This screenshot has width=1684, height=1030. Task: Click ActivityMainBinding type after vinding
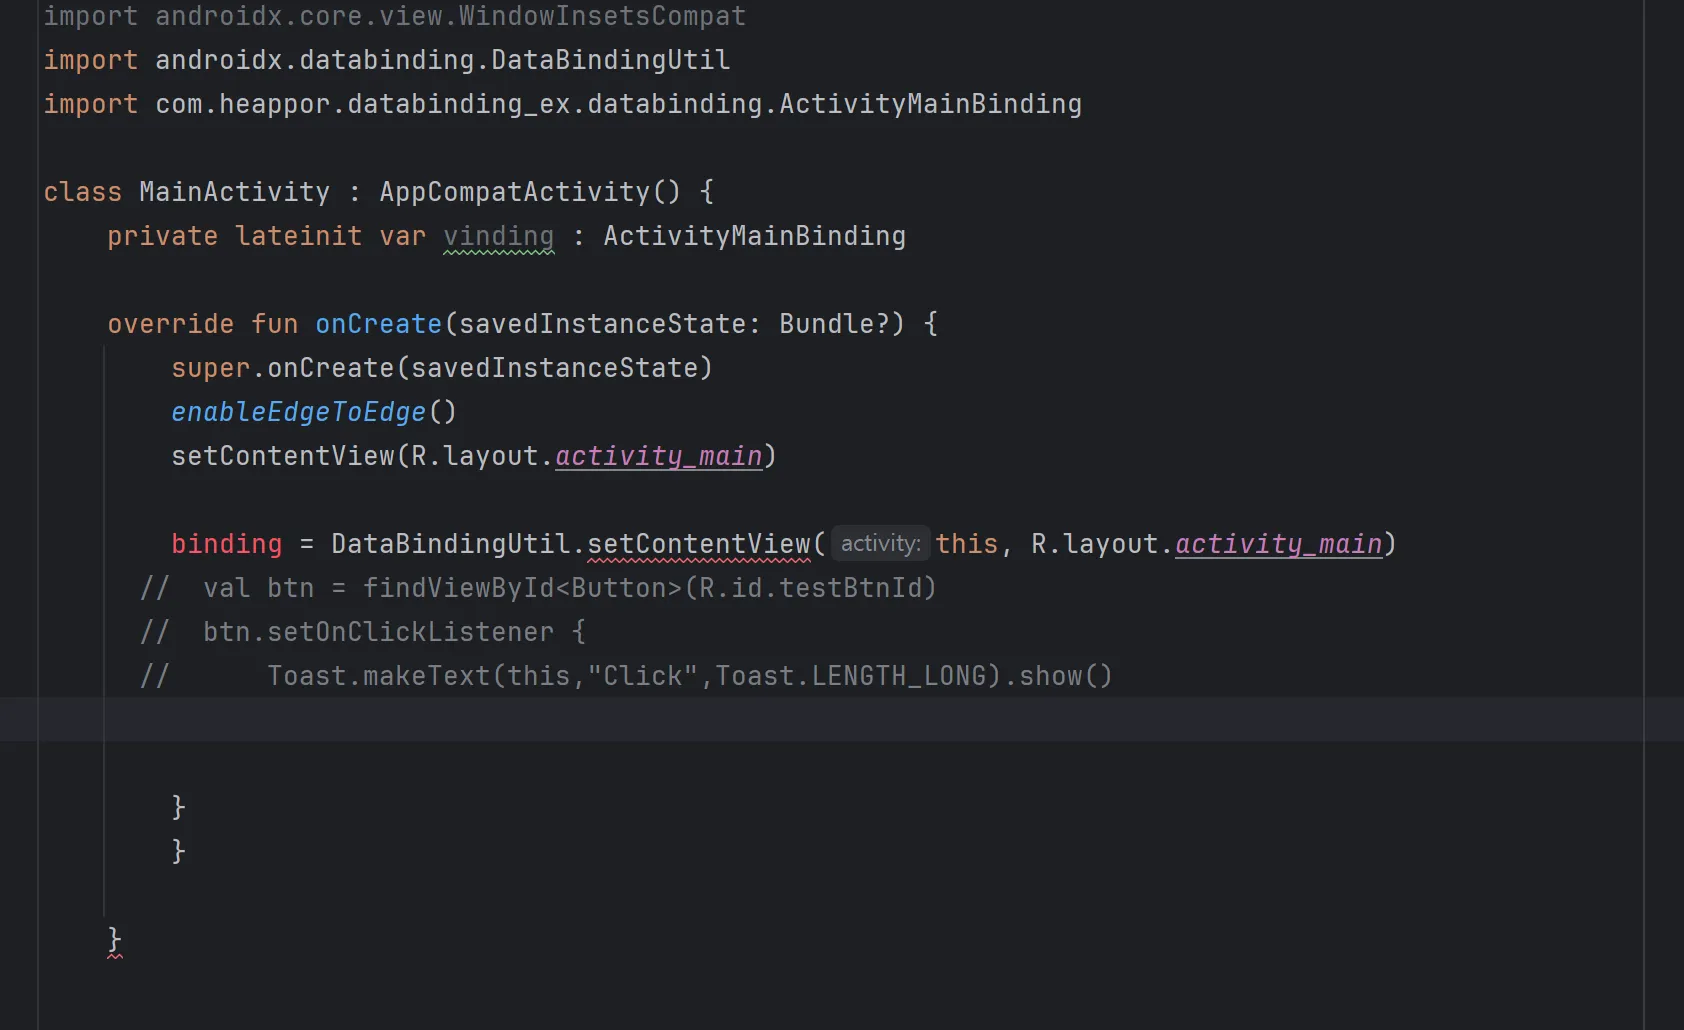(x=755, y=236)
